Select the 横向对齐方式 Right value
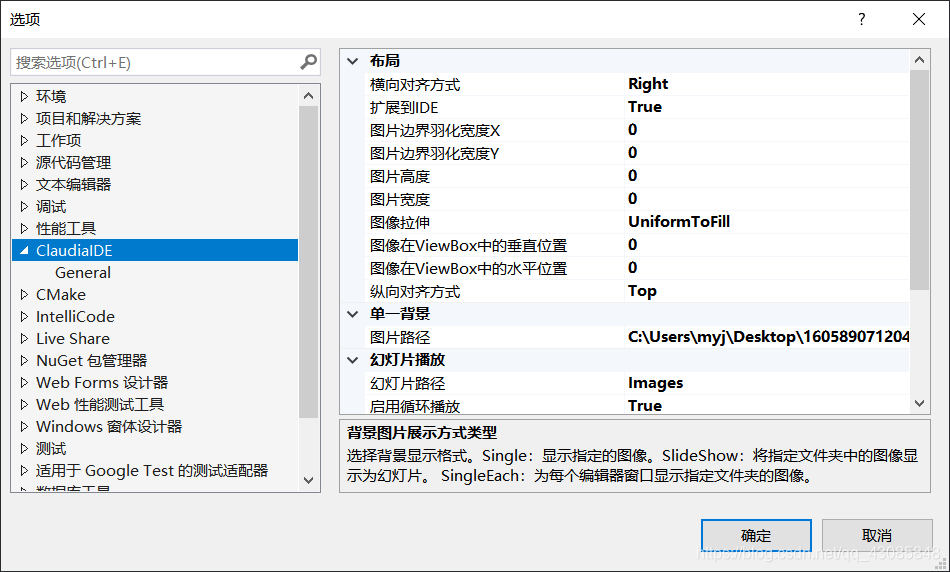This screenshot has height=572, width=950. click(766, 84)
